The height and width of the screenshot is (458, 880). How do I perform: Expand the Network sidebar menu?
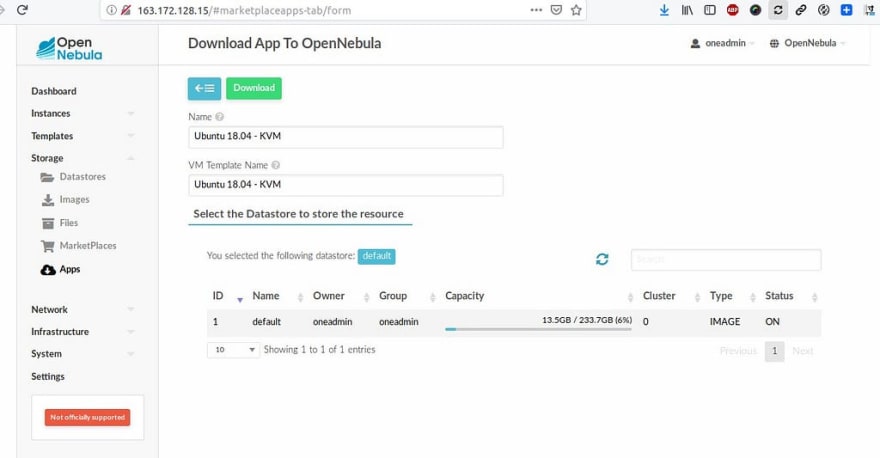tap(82, 309)
